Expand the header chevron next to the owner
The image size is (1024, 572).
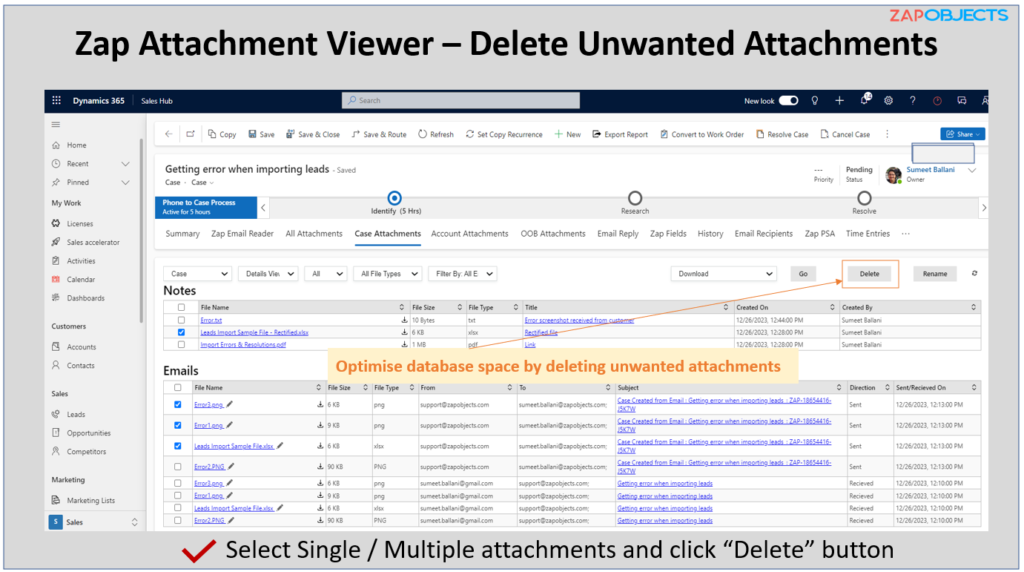pos(972,170)
